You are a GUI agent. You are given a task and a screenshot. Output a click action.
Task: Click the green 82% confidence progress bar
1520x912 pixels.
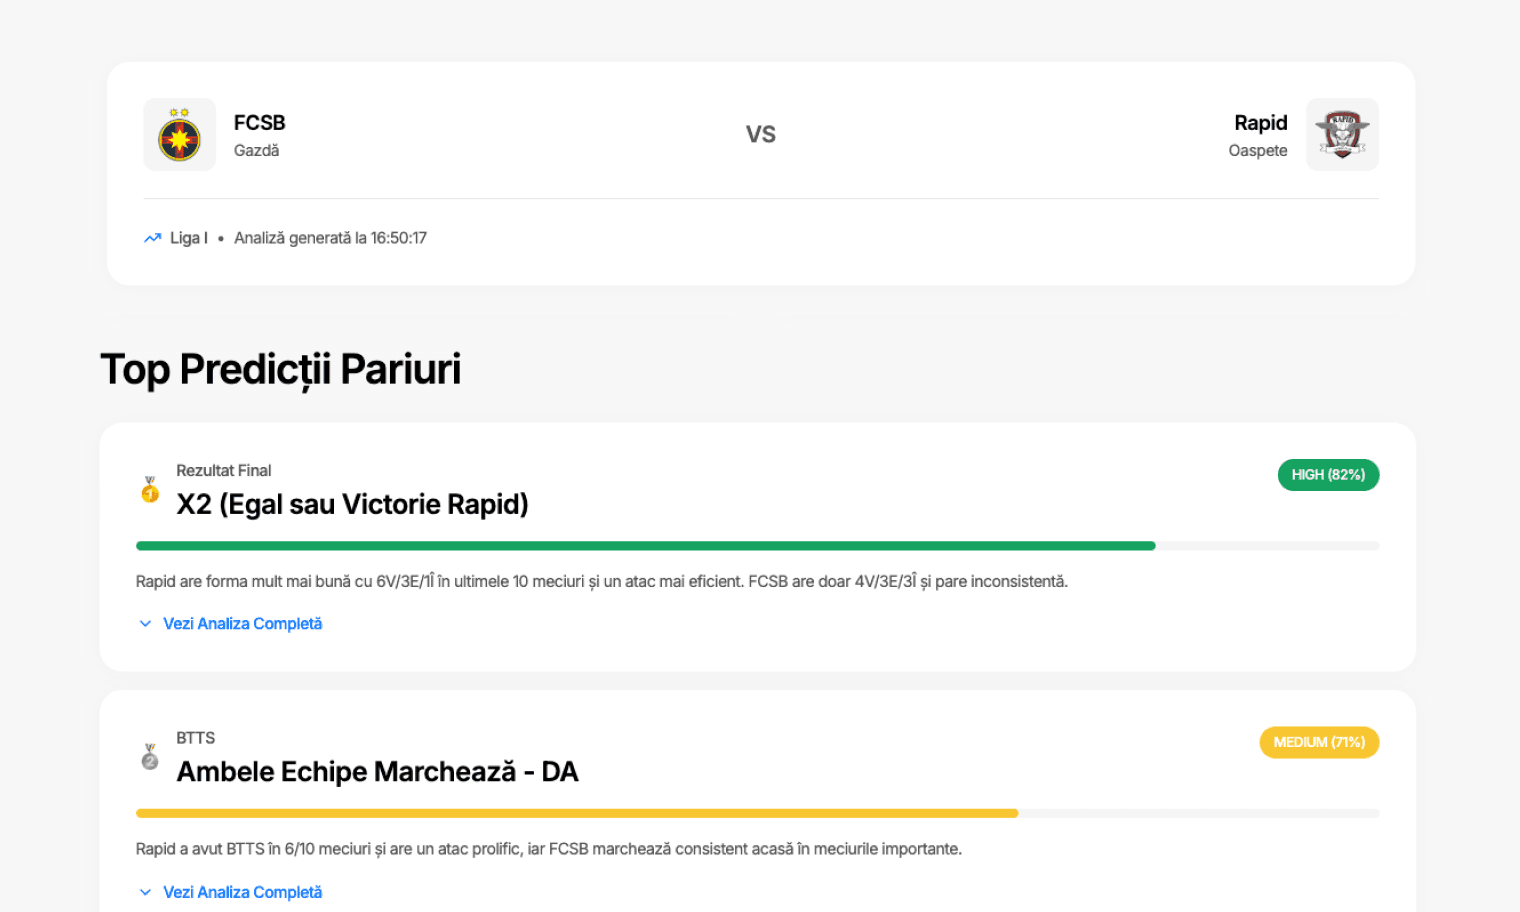[x=645, y=546]
